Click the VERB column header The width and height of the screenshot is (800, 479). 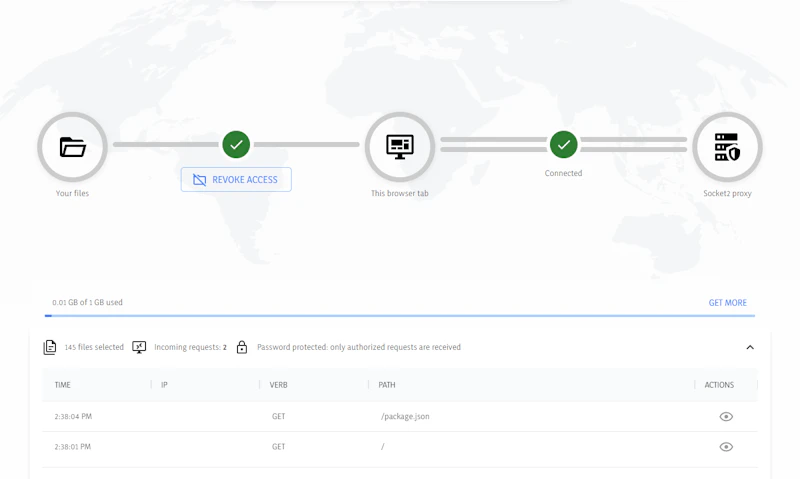pos(279,385)
